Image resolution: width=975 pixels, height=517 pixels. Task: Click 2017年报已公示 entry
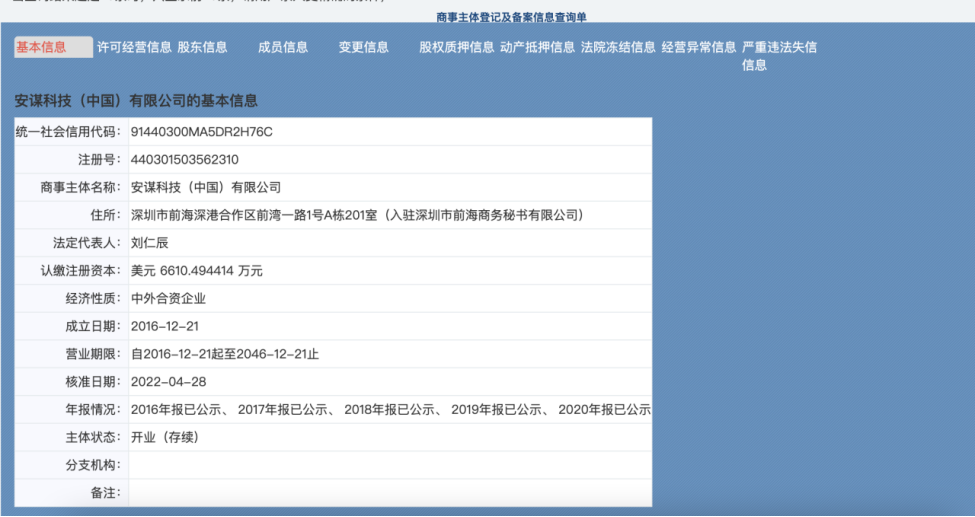(283, 410)
